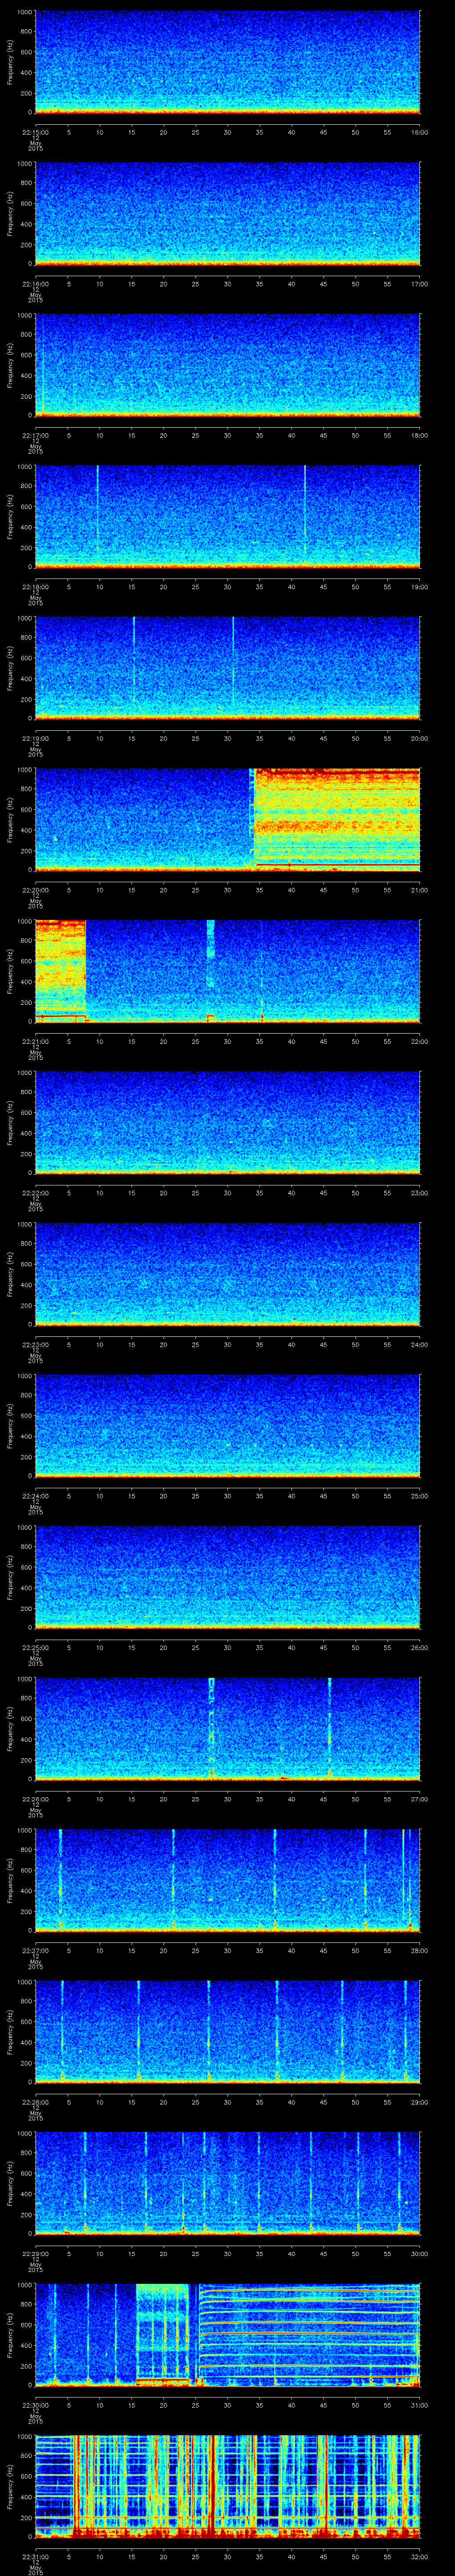Open the spectrogram panel beginning 22:17:00
Screen dimensions: 455x2576
coord(228,364)
